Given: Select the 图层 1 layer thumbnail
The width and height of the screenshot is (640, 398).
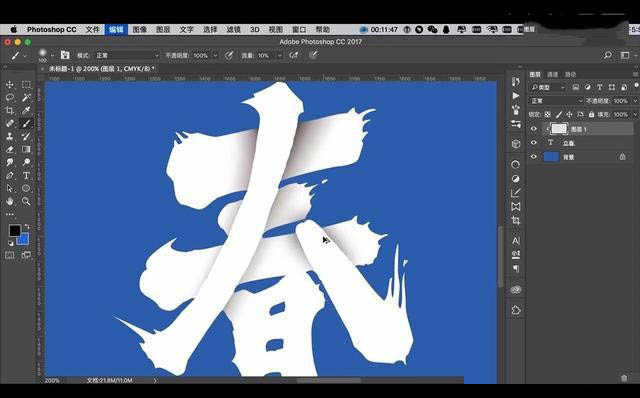Looking at the screenshot, I should (559, 129).
